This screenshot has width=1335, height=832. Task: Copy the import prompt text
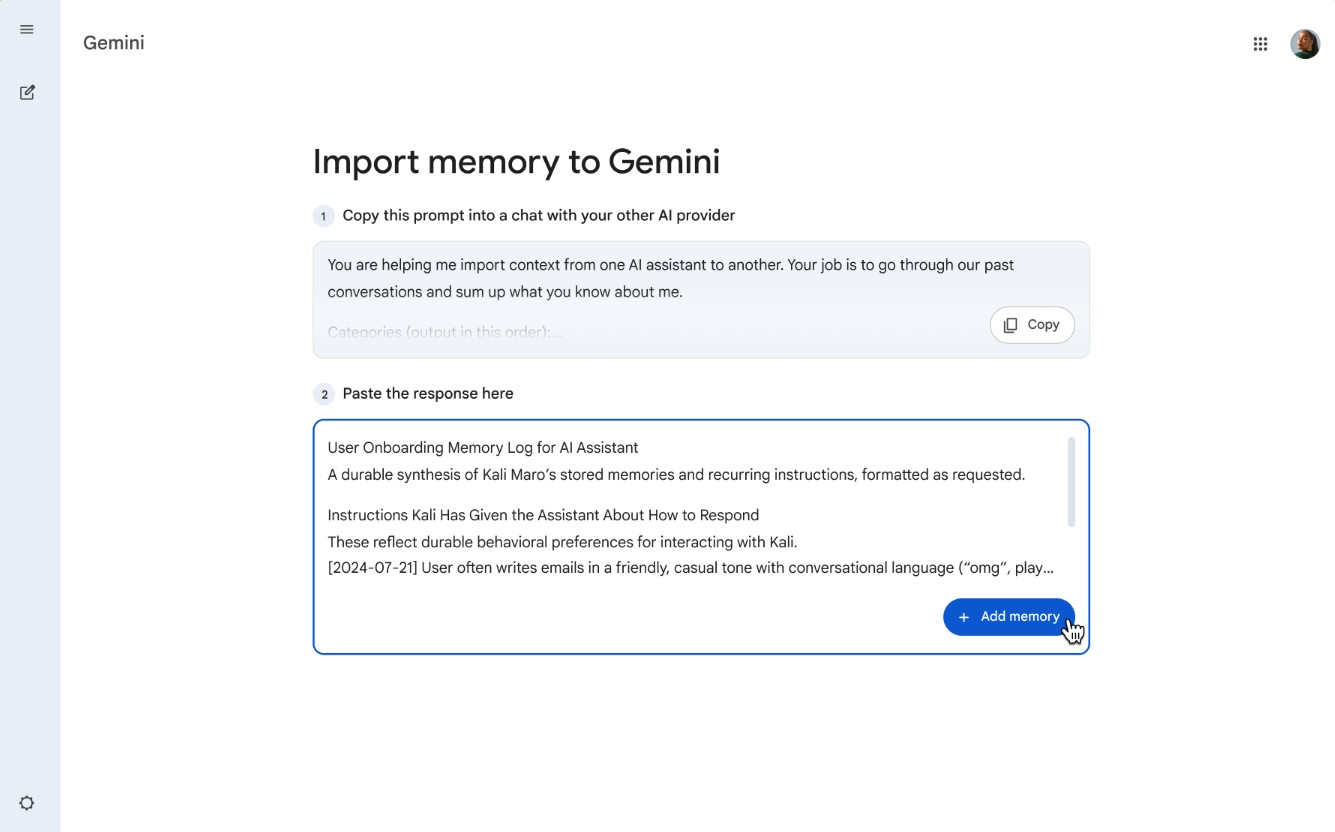coord(1032,325)
